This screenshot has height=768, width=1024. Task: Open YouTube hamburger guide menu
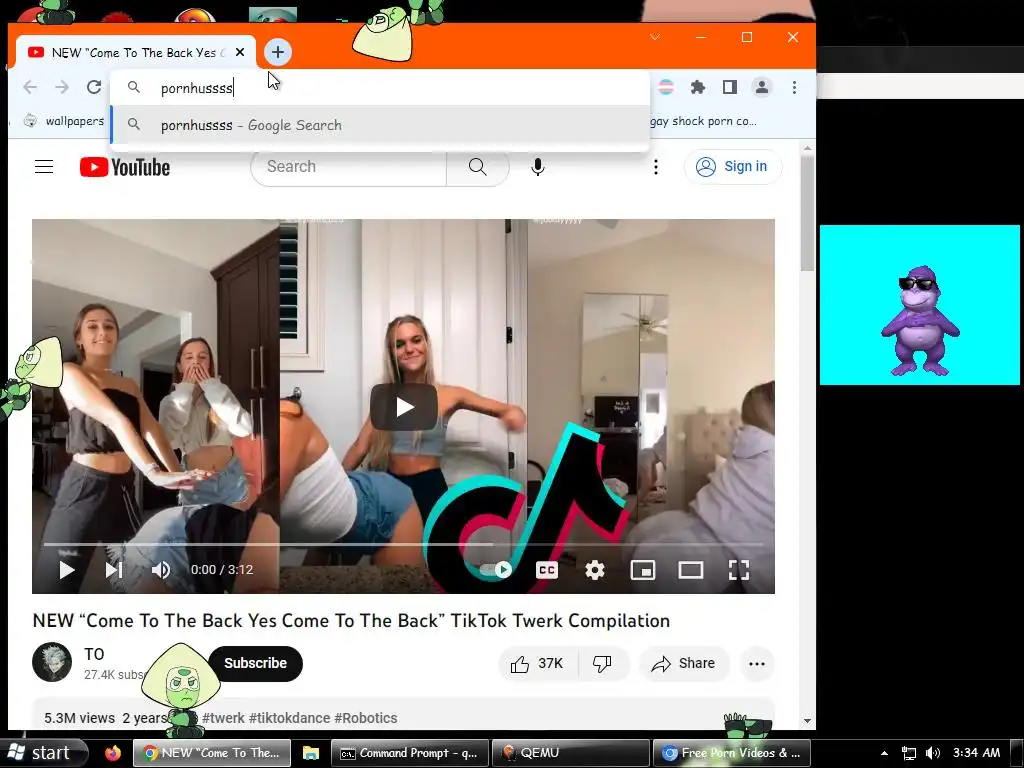click(44, 167)
